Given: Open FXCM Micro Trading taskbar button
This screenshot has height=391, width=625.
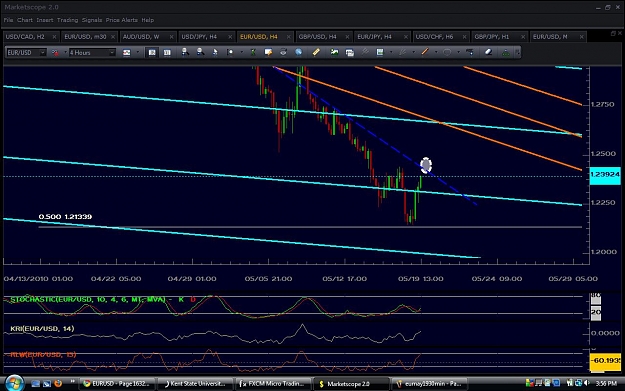Looking at the screenshot, I should pos(272,384).
